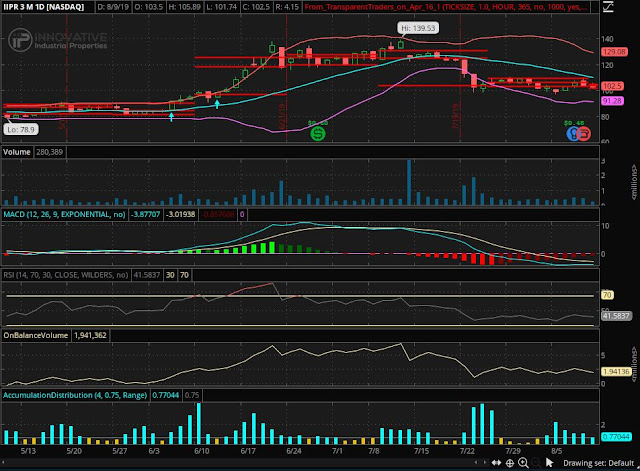Select the pointer cursor drawing tool

tap(549, 462)
